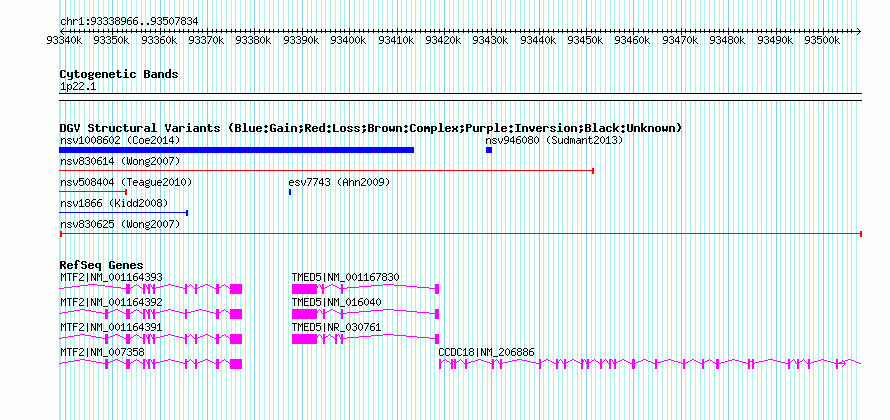
Task: Click the MTF2|NM_007358 transcript label
Action: pyautogui.click(x=102, y=352)
